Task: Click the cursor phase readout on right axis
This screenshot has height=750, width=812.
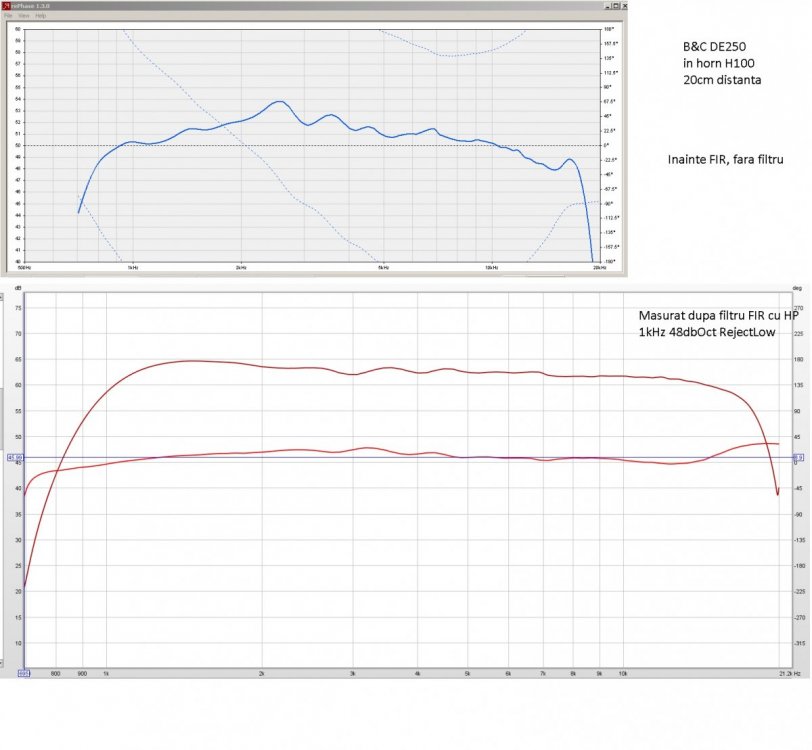Action: [x=799, y=458]
